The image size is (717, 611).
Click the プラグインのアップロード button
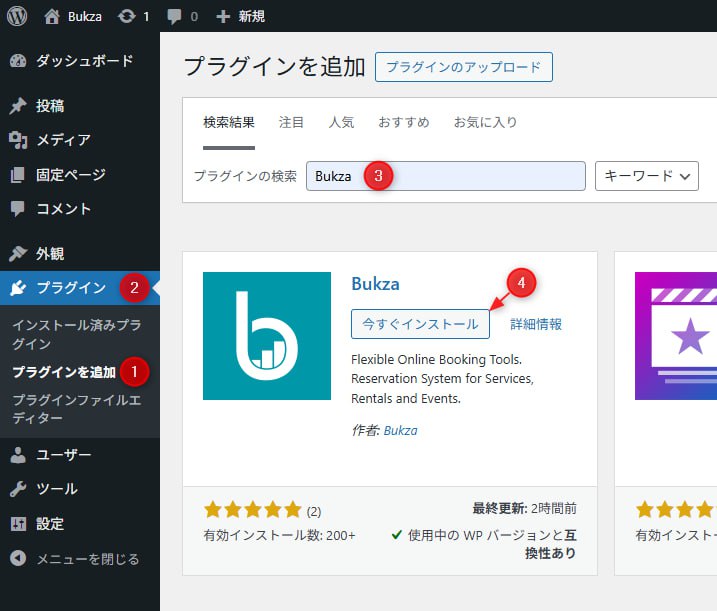pyautogui.click(x=463, y=67)
